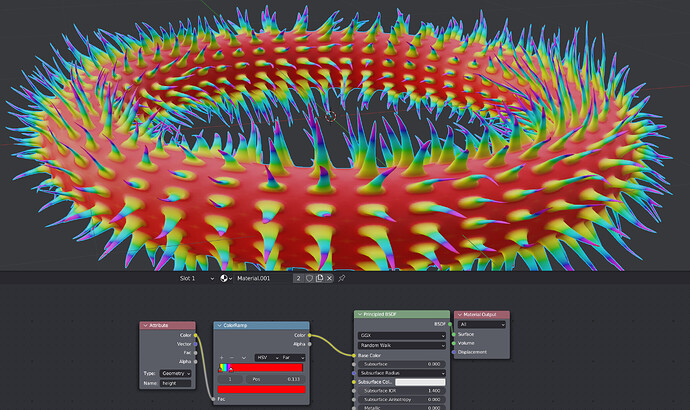Screen dimensions: 690x410
Task: Remove a color stop with minus icon
Action: (x=232, y=358)
